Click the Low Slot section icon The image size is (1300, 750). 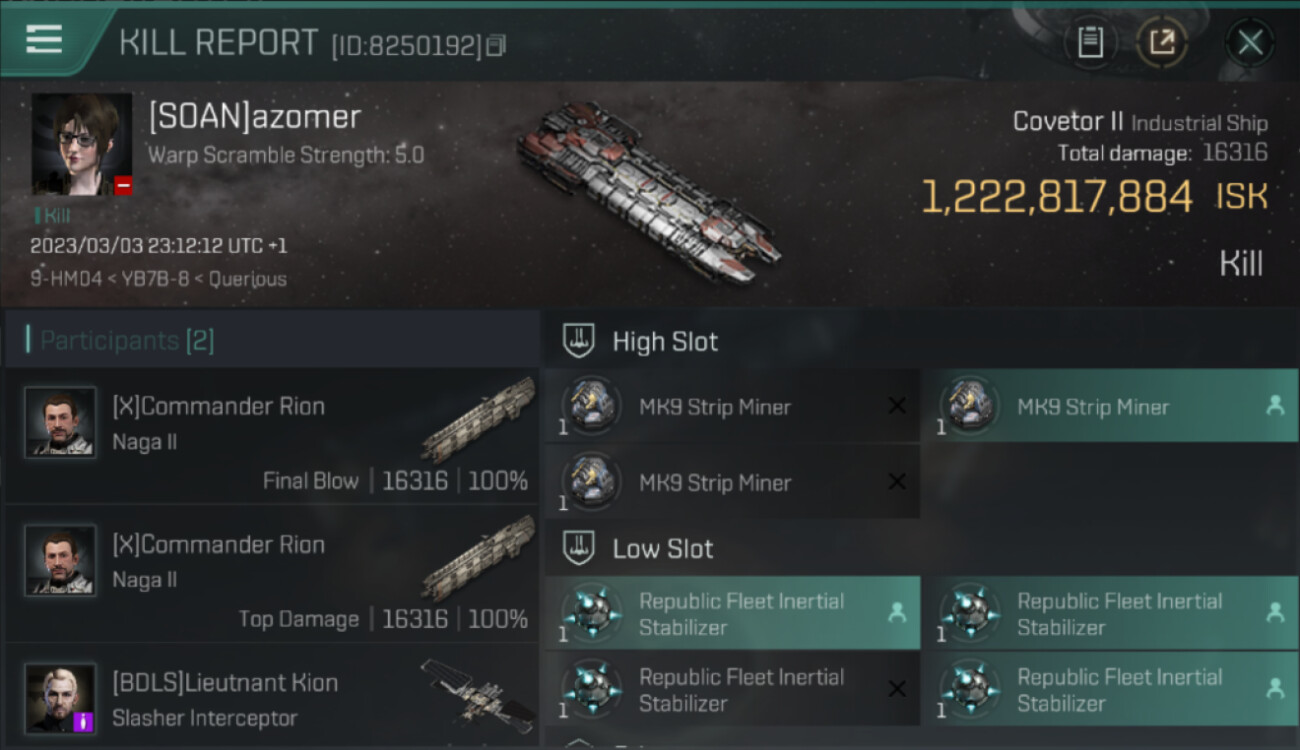click(580, 548)
